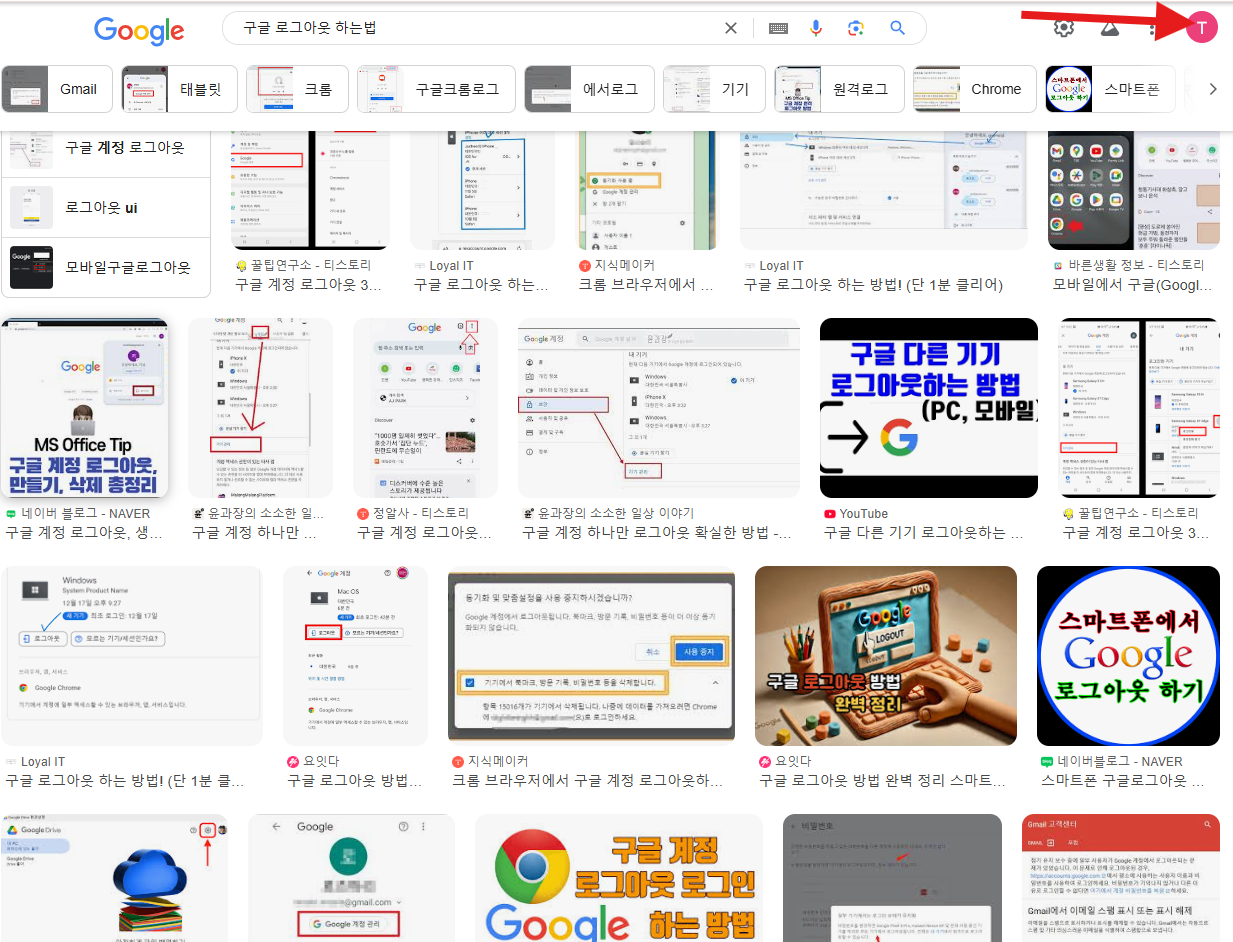The width and height of the screenshot is (1233, 942).
Task: Open 구글 다른 기기 로그아웃하는 방법 YouTube thumbnail
Action: pyautogui.click(x=929, y=408)
